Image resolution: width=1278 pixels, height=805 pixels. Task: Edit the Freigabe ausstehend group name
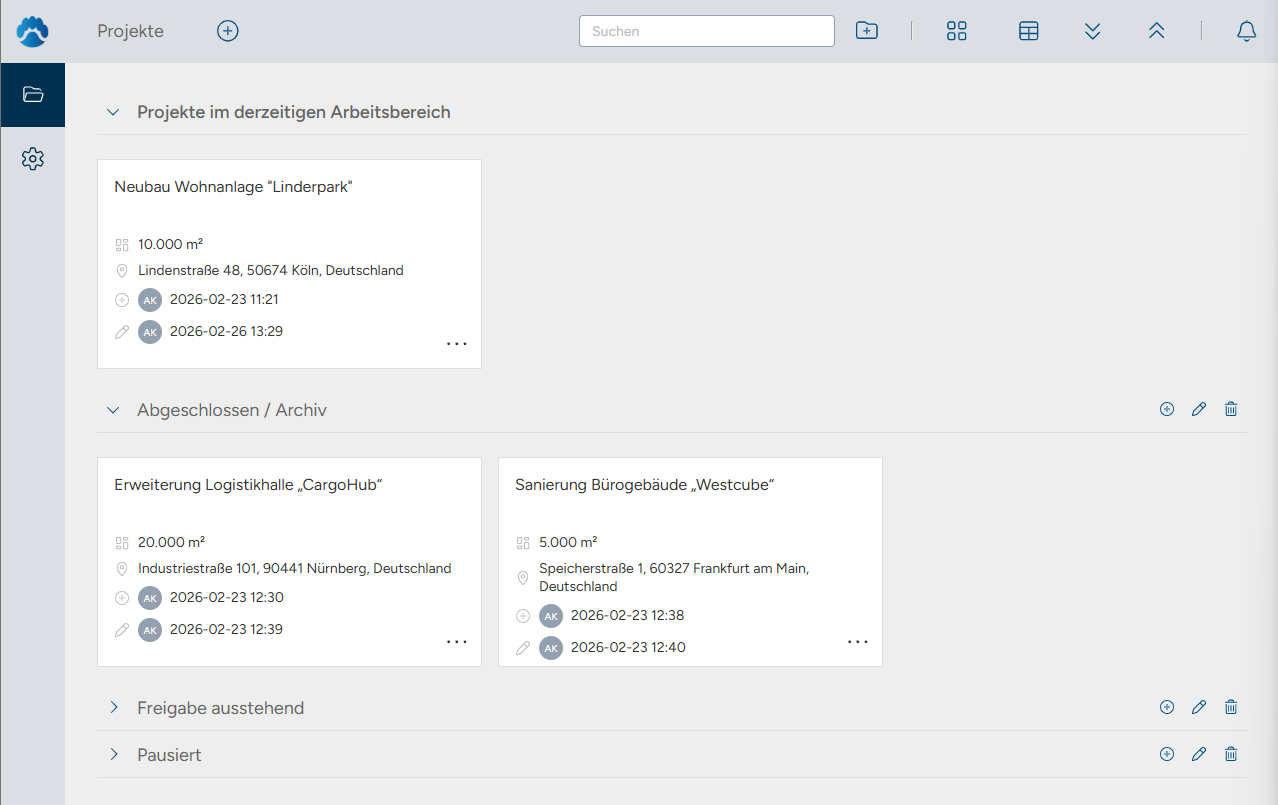(1199, 707)
